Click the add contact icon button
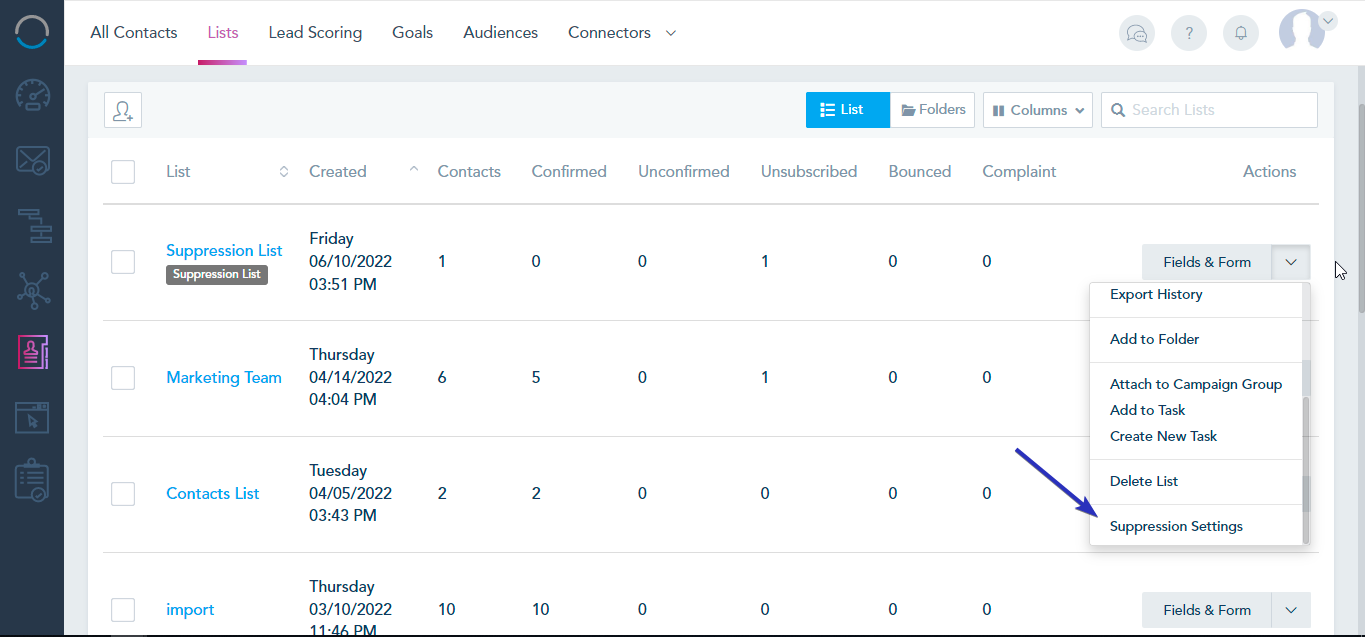1365x637 pixels. pyautogui.click(x=123, y=110)
